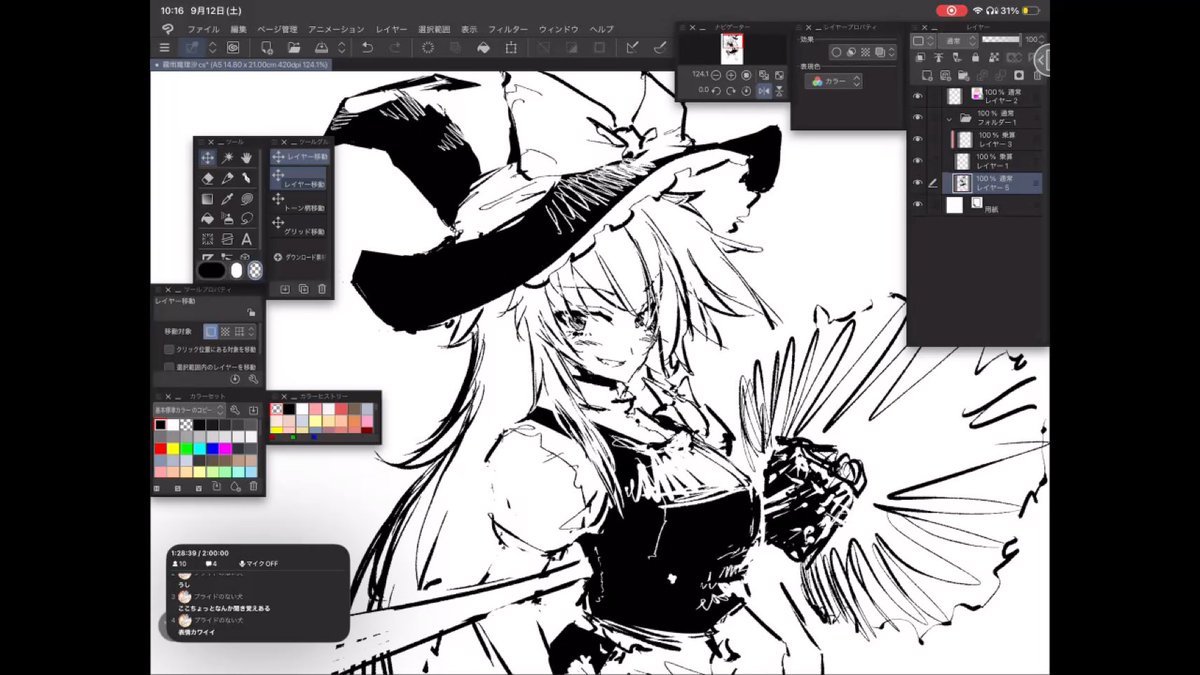This screenshot has width=1200, height=675.
Task: Select レイヤー移動 sub tool
Action: pyautogui.click(x=299, y=180)
